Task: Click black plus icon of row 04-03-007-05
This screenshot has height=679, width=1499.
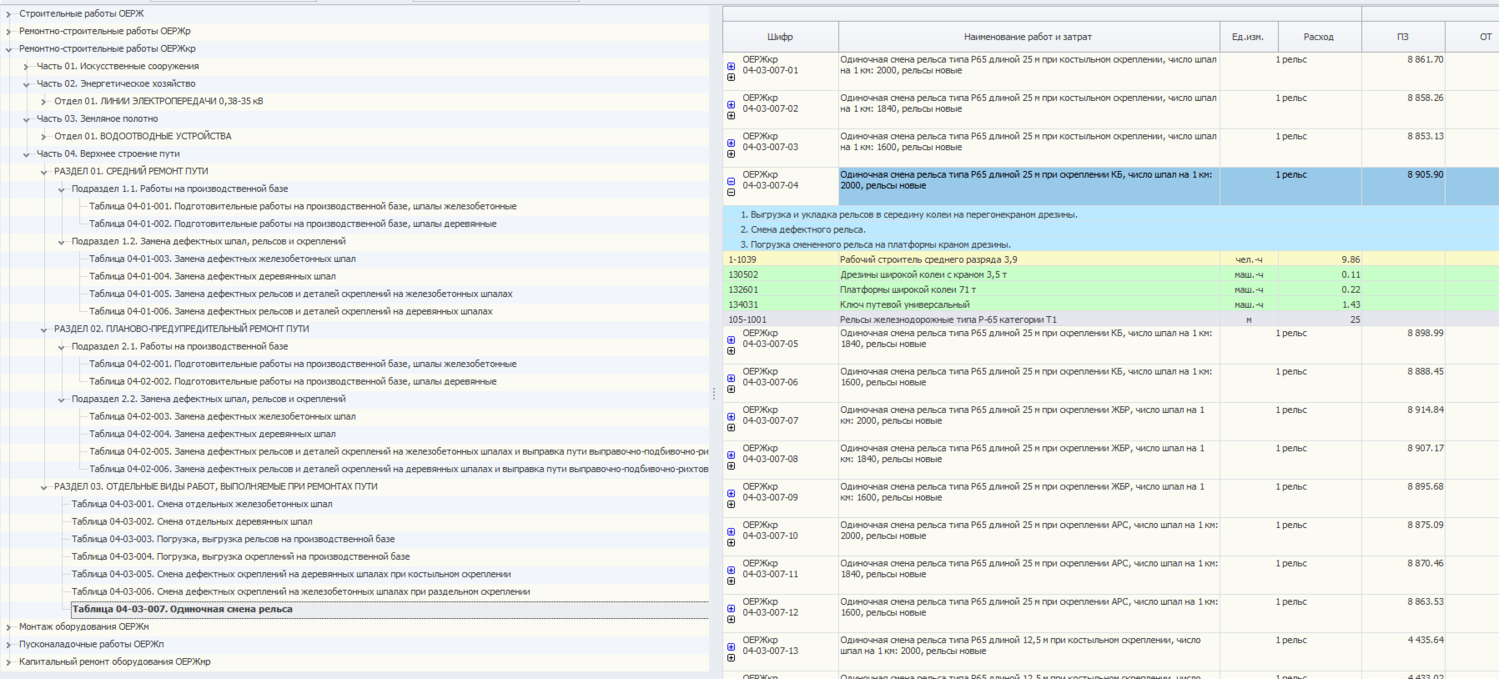Action: [x=731, y=351]
